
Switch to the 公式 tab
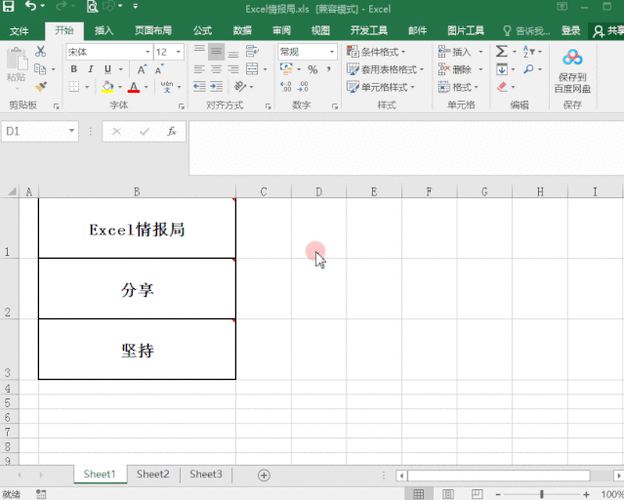pyautogui.click(x=203, y=31)
